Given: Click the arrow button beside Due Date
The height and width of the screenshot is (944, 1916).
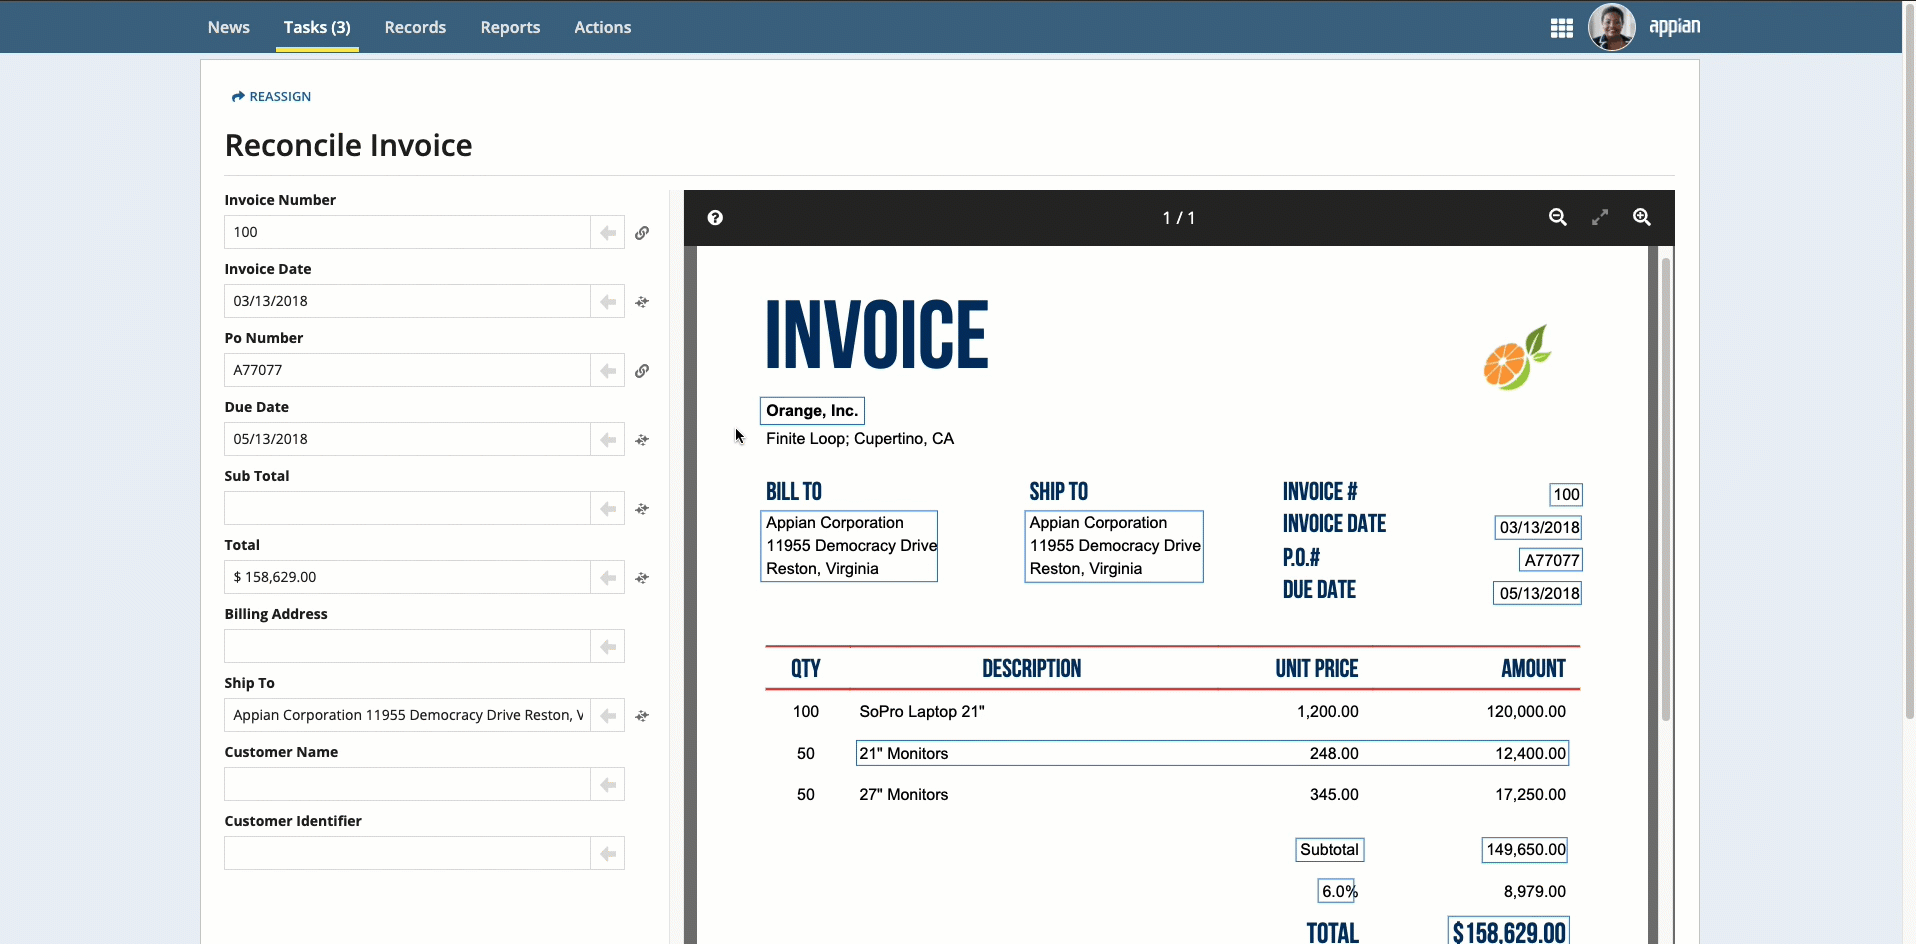Looking at the screenshot, I should click(607, 439).
